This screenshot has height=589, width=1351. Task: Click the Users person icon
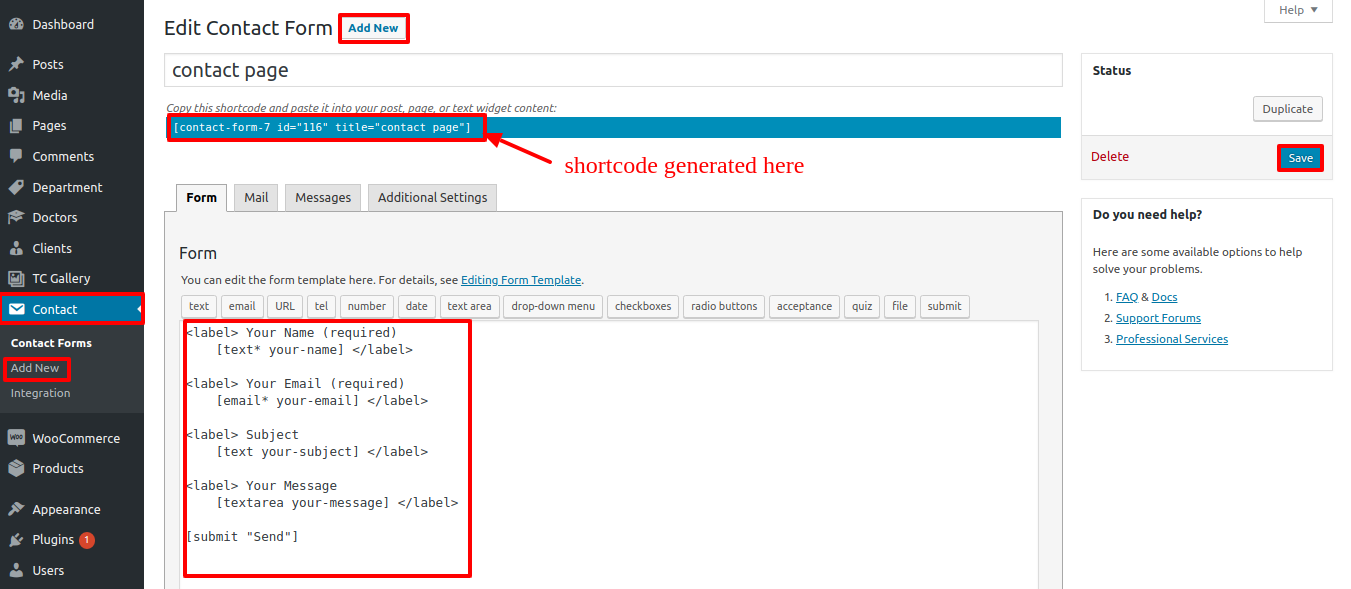pos(16,570)
